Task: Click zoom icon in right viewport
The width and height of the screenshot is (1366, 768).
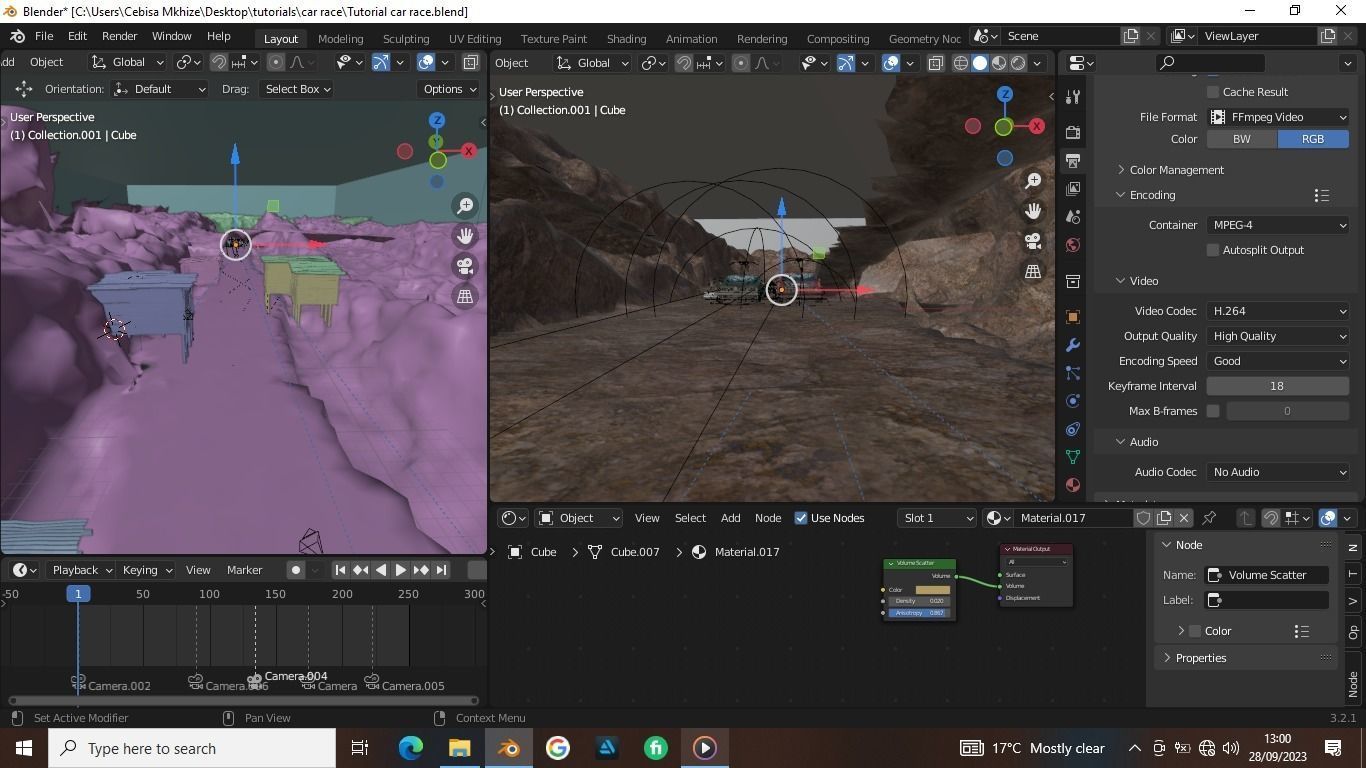Action: point(1033,181)
